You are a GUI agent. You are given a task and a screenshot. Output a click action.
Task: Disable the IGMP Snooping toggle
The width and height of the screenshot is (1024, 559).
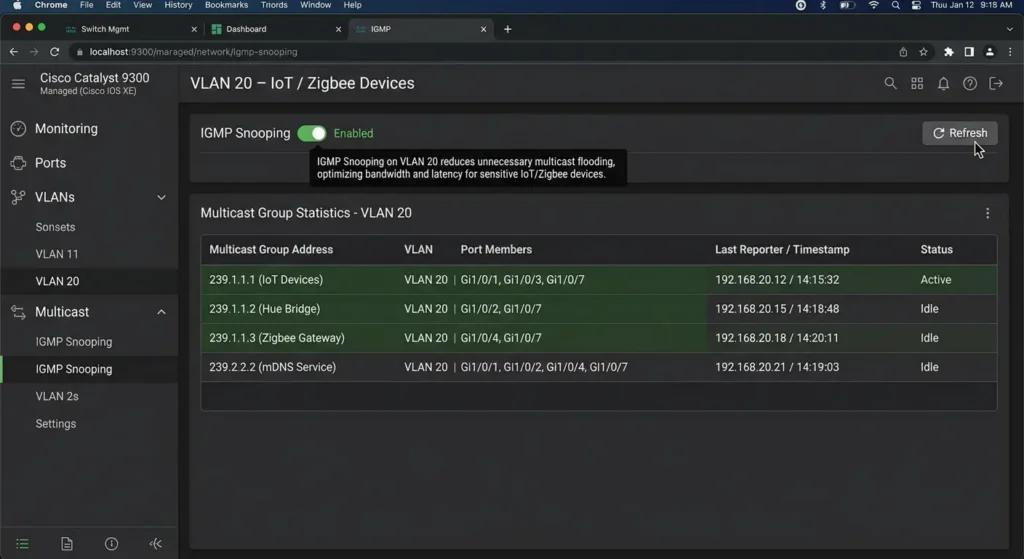click(312, 133)
